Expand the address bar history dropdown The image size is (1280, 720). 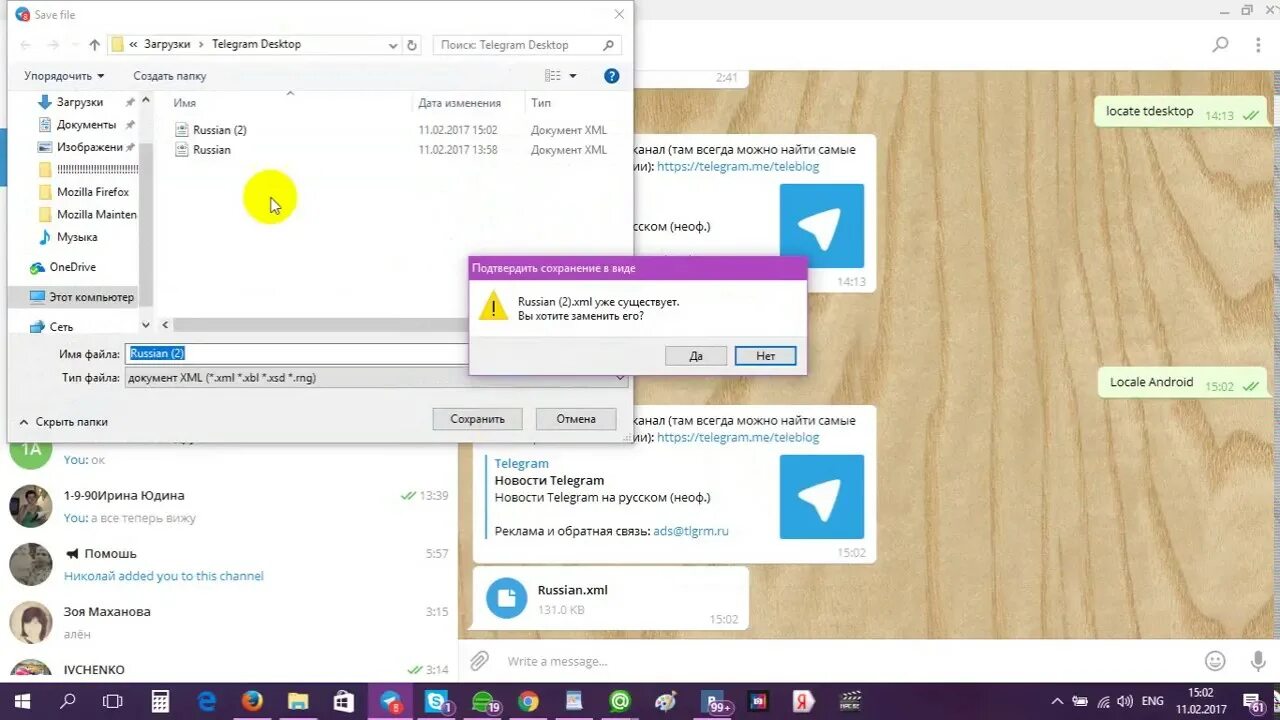coord(393,45)
